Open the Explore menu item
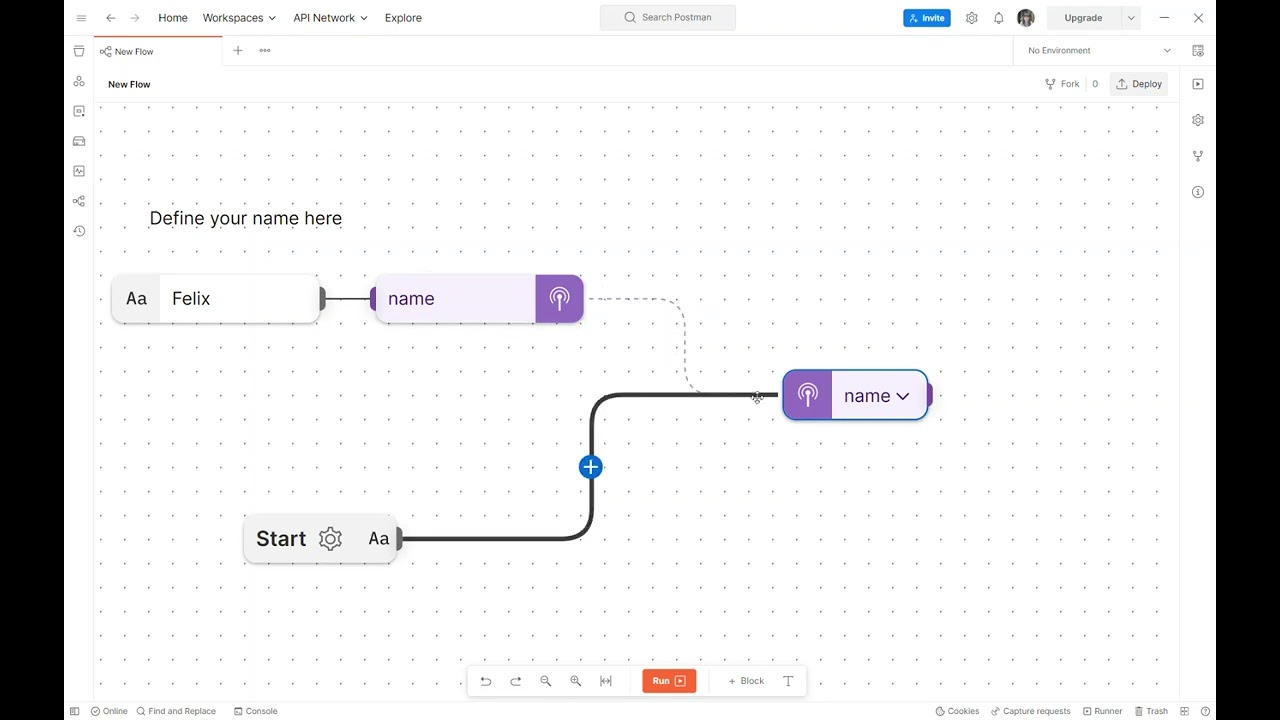The height and width of the screenshot is (720, 1280). tap(403, 18)
